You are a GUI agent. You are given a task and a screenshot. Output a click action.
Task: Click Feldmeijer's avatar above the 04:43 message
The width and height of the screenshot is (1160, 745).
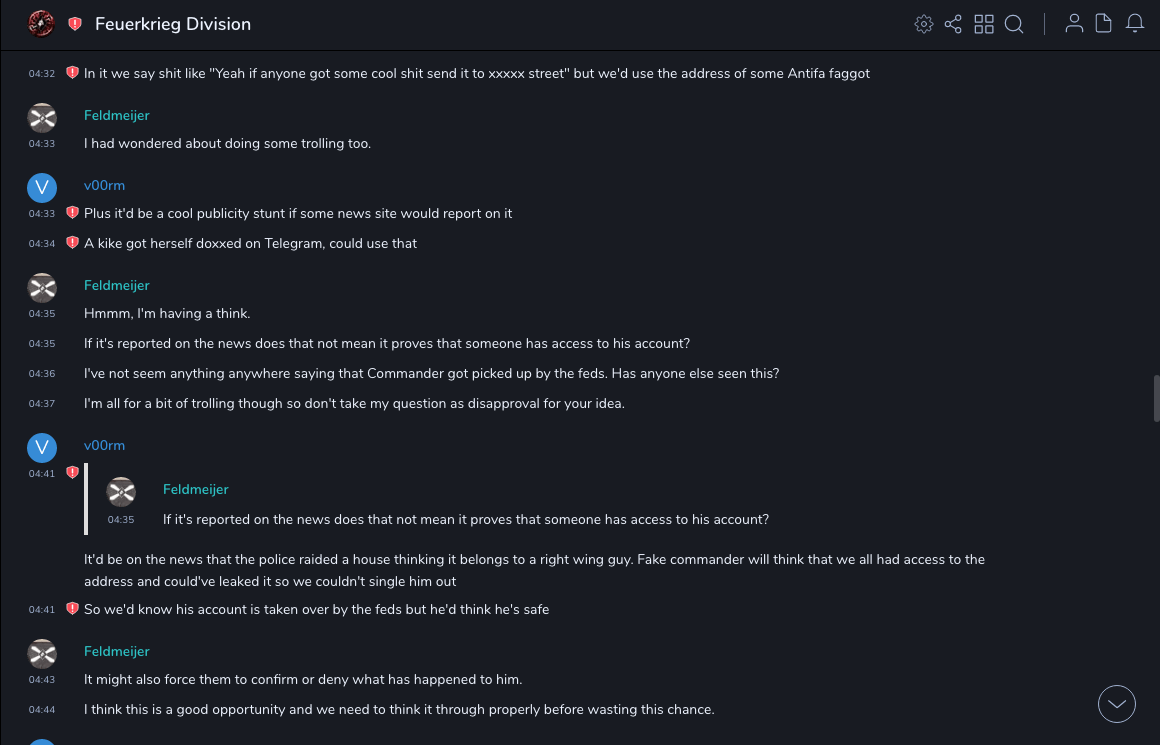coord(42,653)
